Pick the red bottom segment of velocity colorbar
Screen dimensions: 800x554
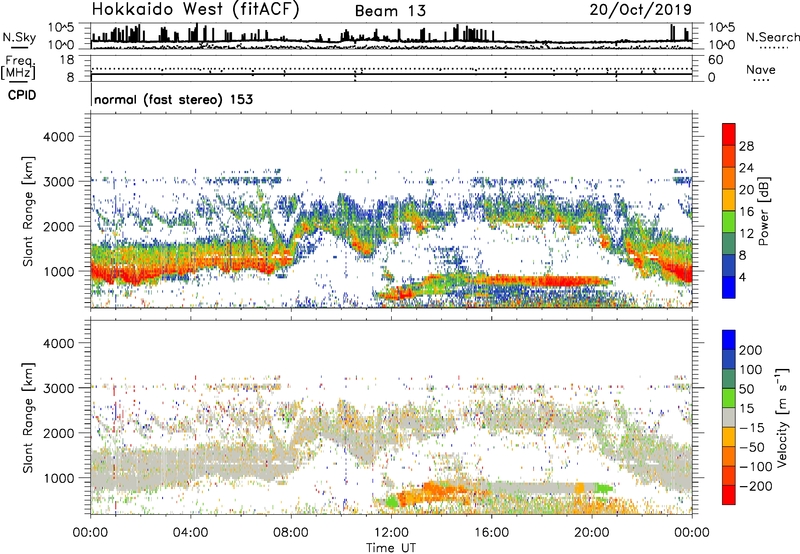(729, 495)
